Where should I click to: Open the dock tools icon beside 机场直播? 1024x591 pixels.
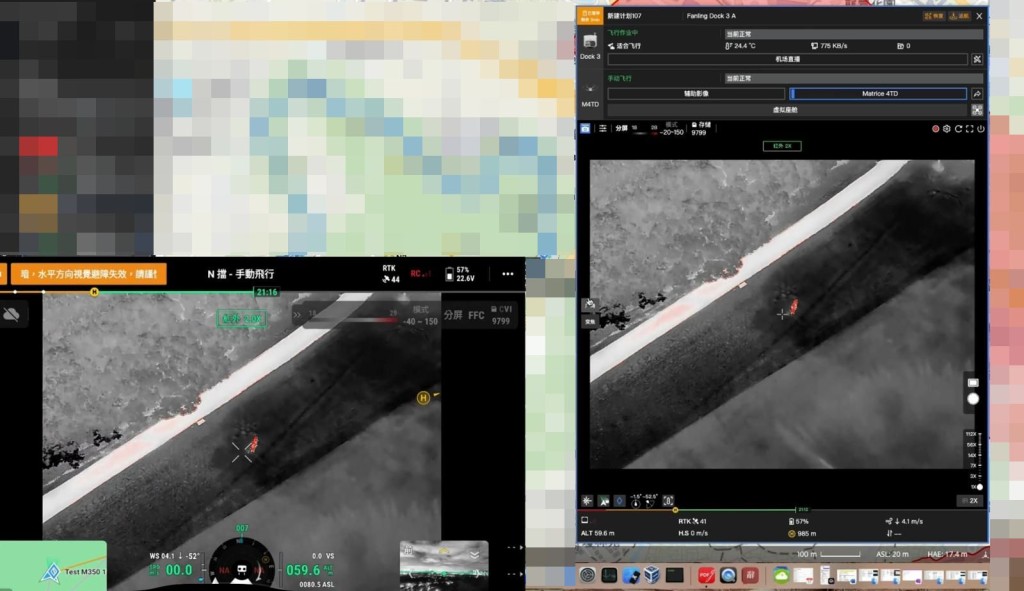[x=977, y=59]
